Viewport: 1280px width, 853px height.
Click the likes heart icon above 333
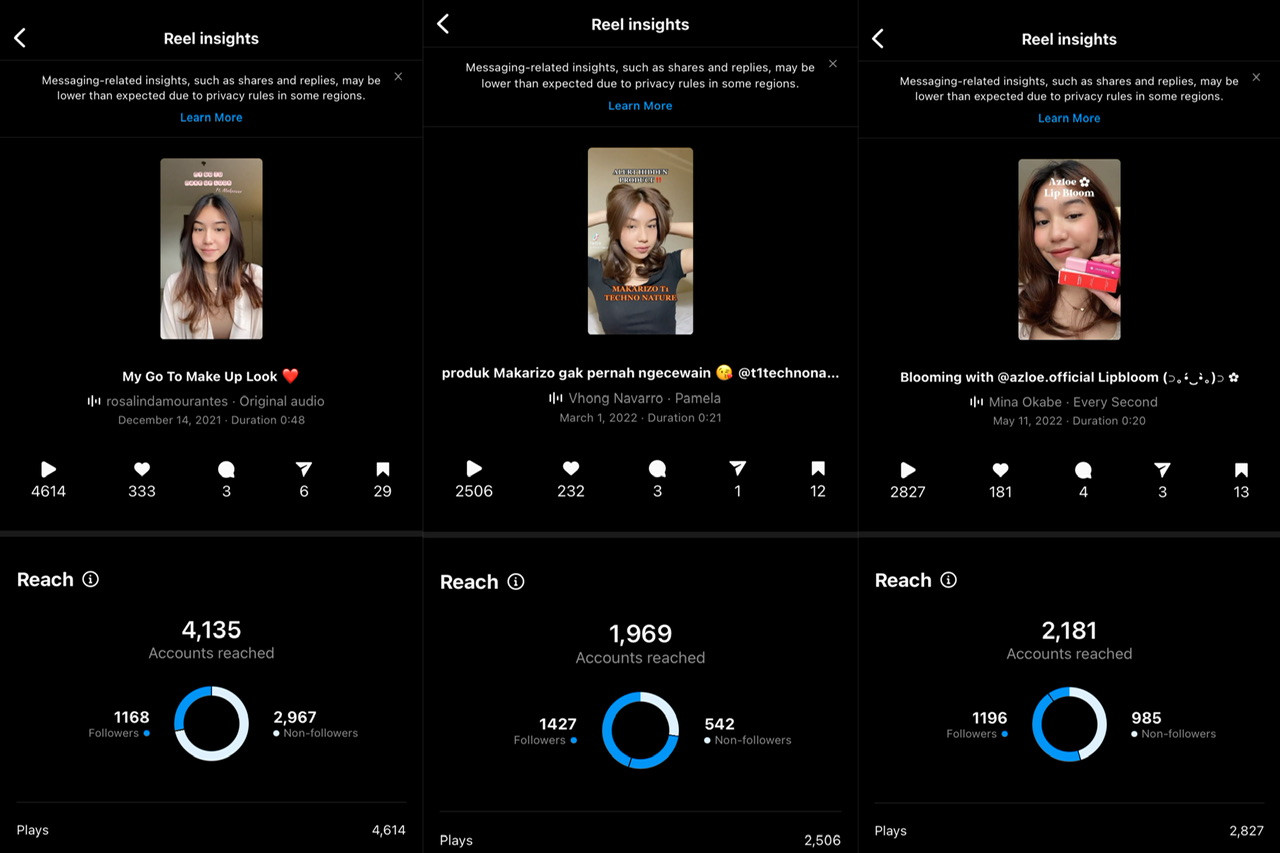pyautogui.click(x=142, y=469)
